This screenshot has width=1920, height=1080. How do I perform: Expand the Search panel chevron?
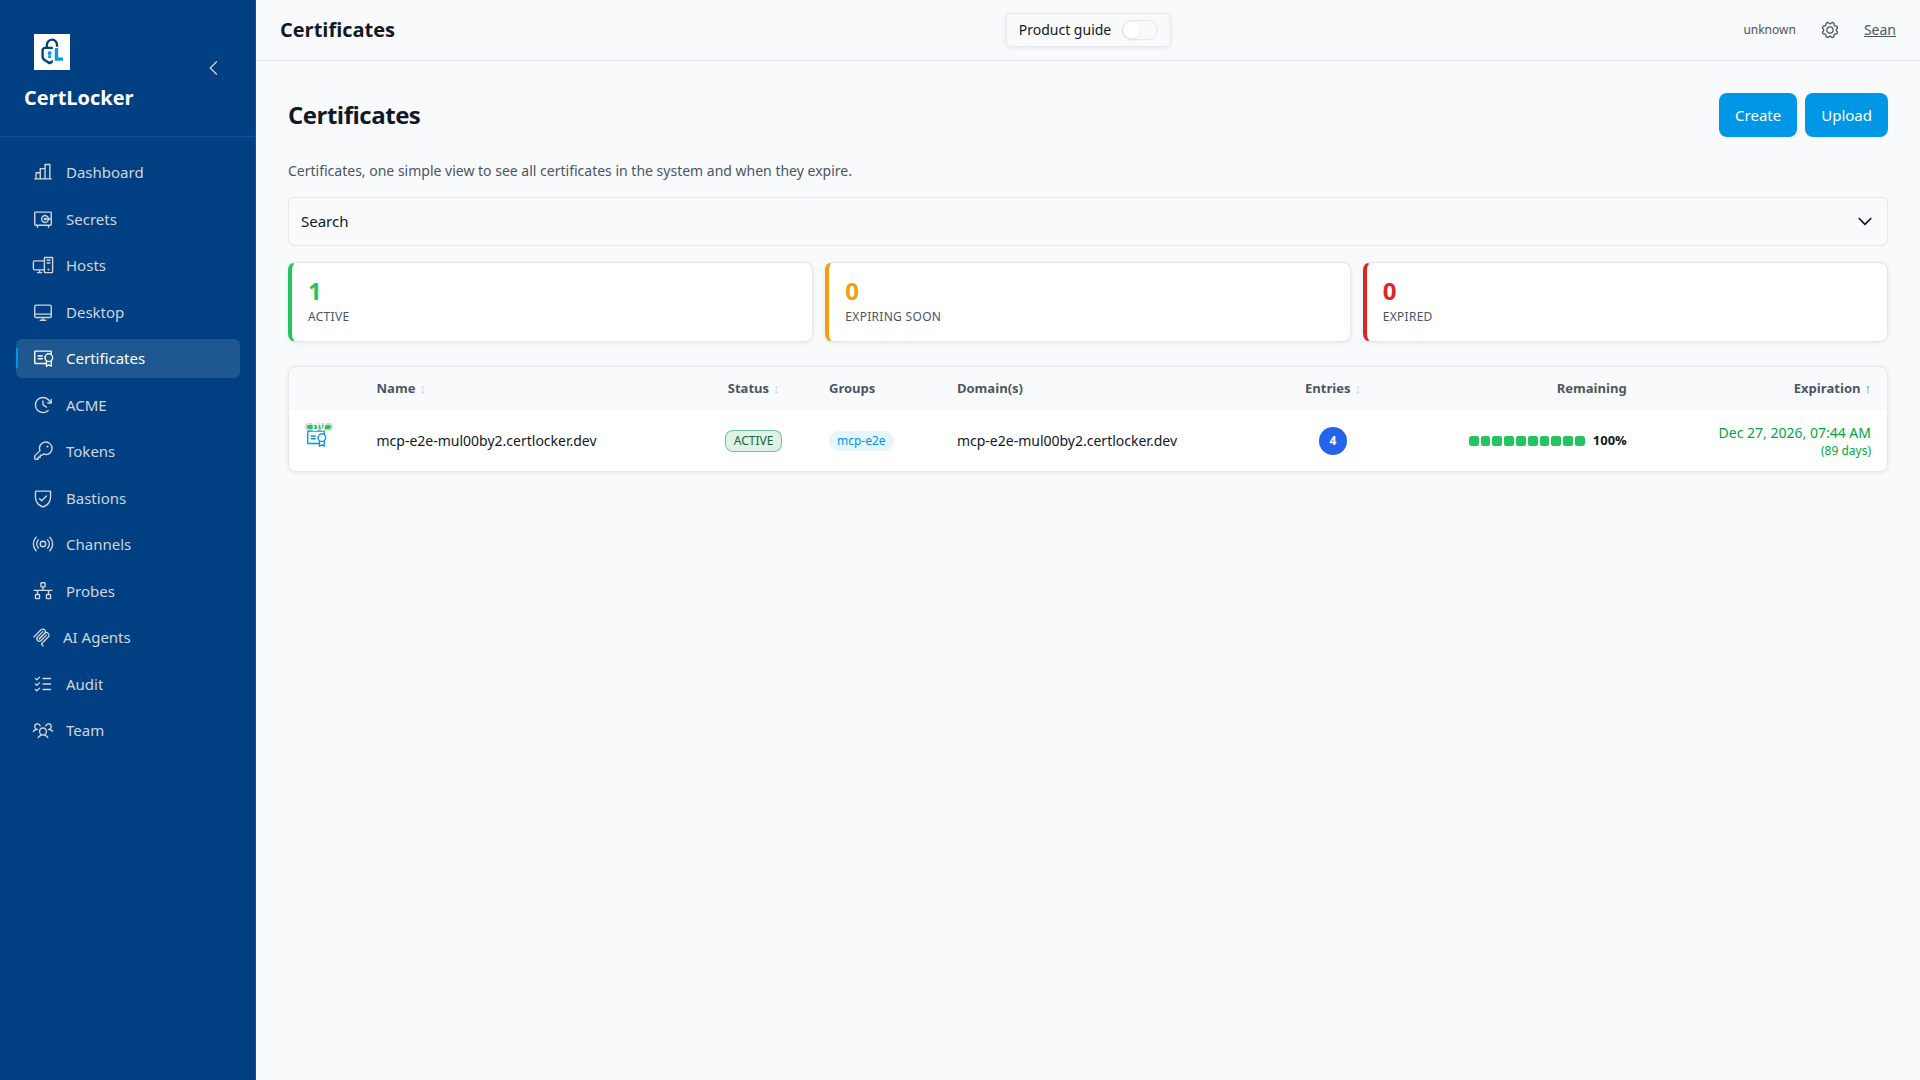pos(1865,222)
